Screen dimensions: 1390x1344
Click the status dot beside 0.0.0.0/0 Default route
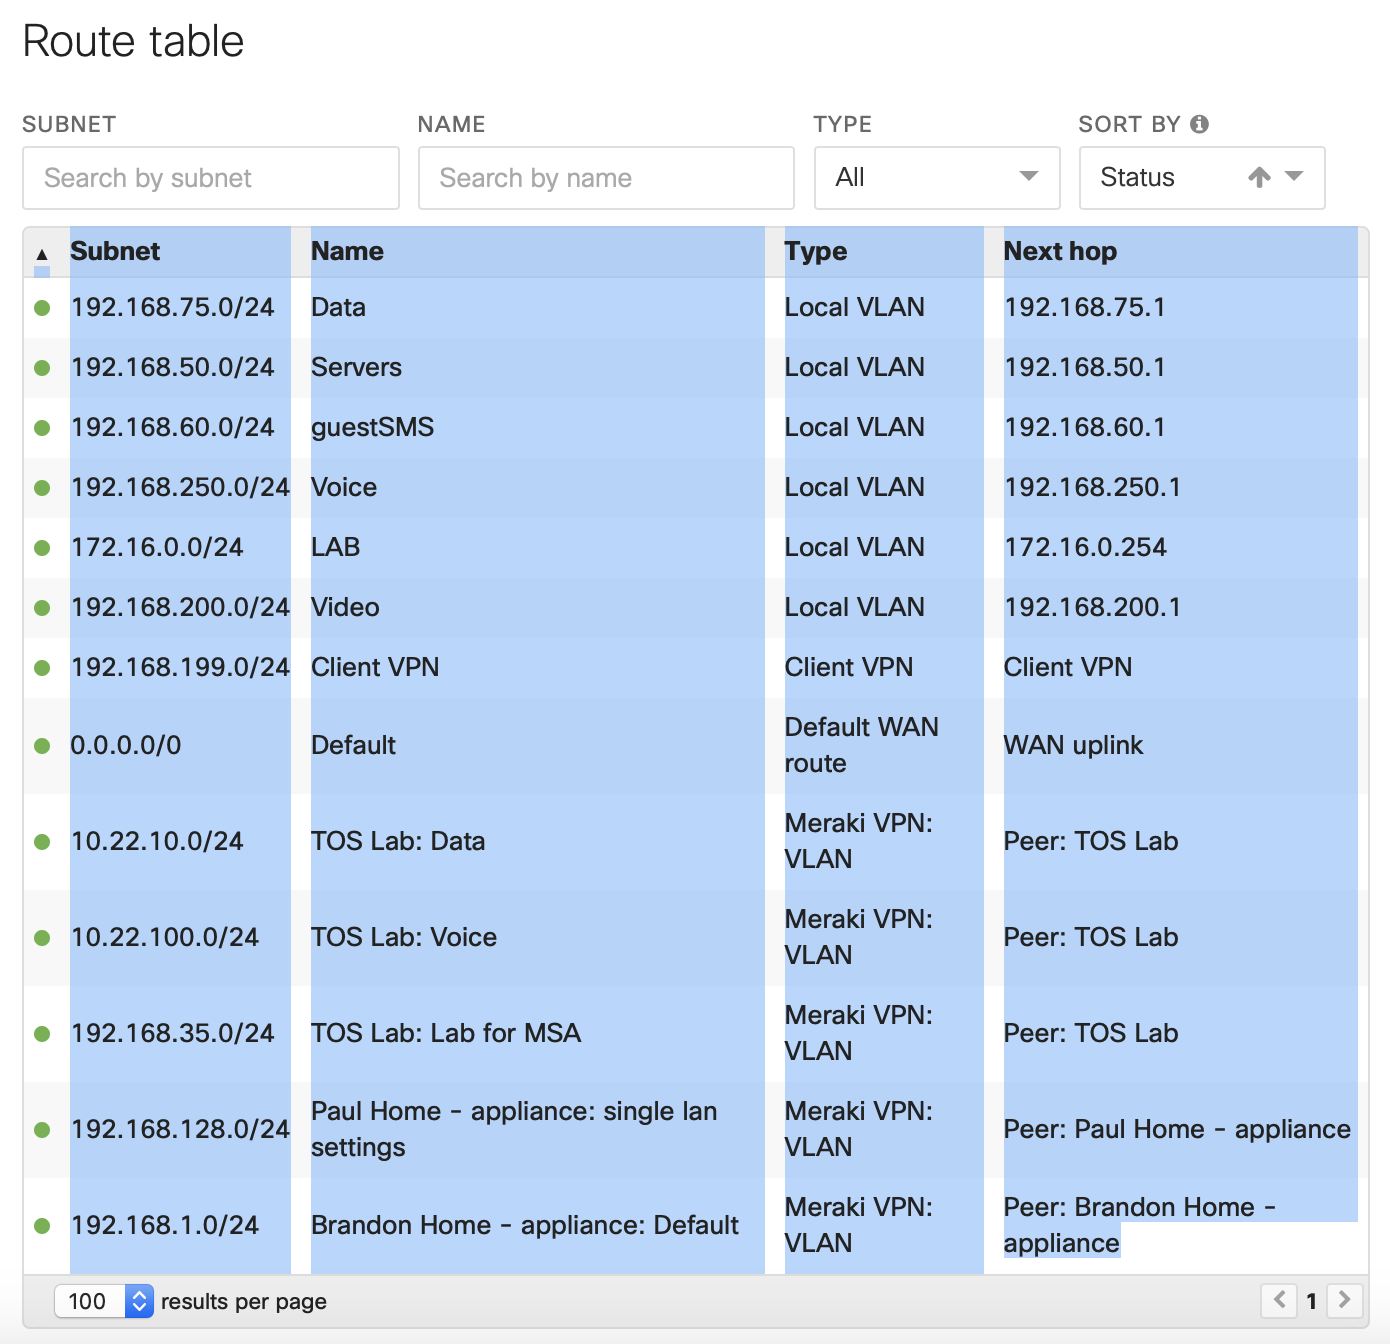[x=41, y=744]
